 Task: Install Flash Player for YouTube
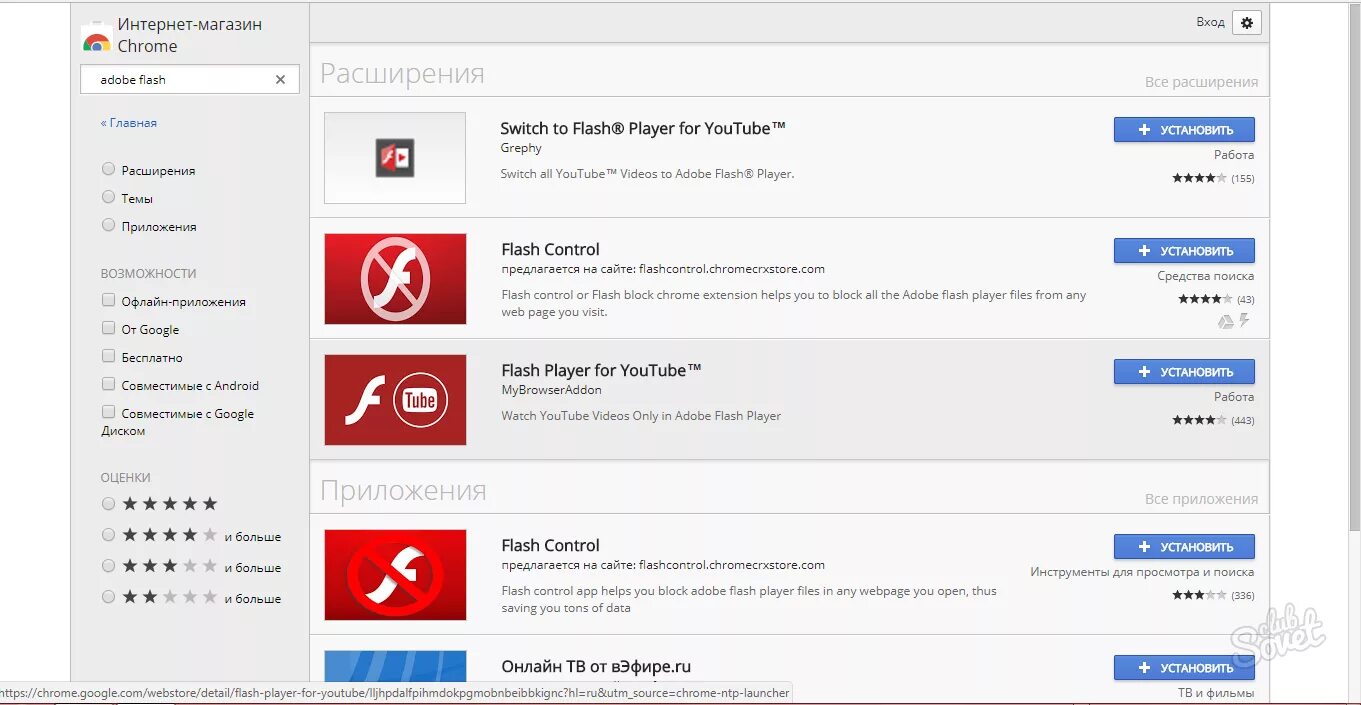(1184, 372)
